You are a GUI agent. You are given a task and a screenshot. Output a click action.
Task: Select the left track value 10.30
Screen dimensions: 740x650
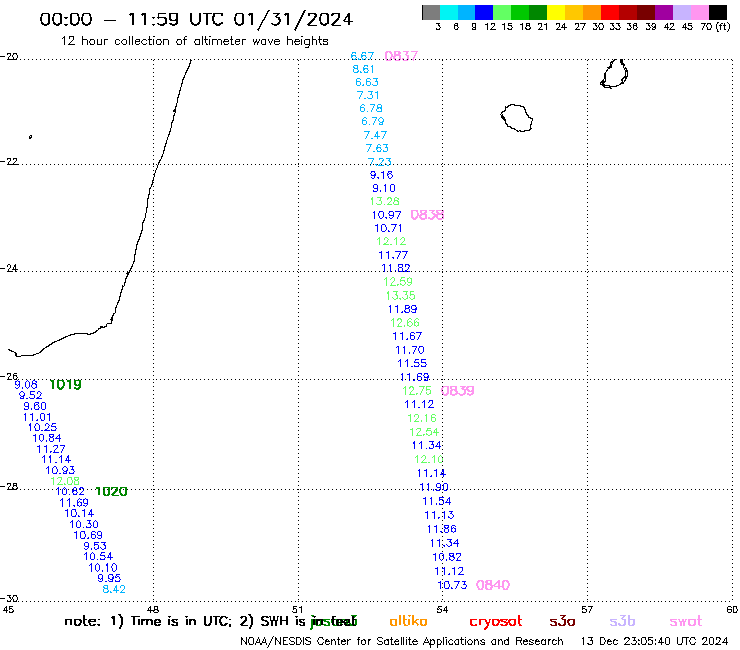click(84, 524)
